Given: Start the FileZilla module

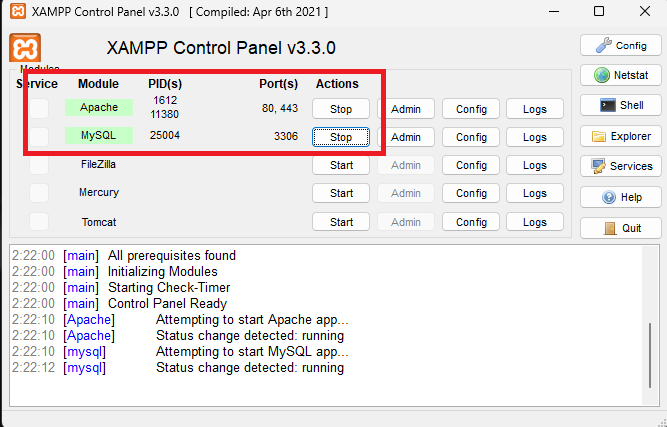Looking at the screenshot, I should [x=341, y=165].
